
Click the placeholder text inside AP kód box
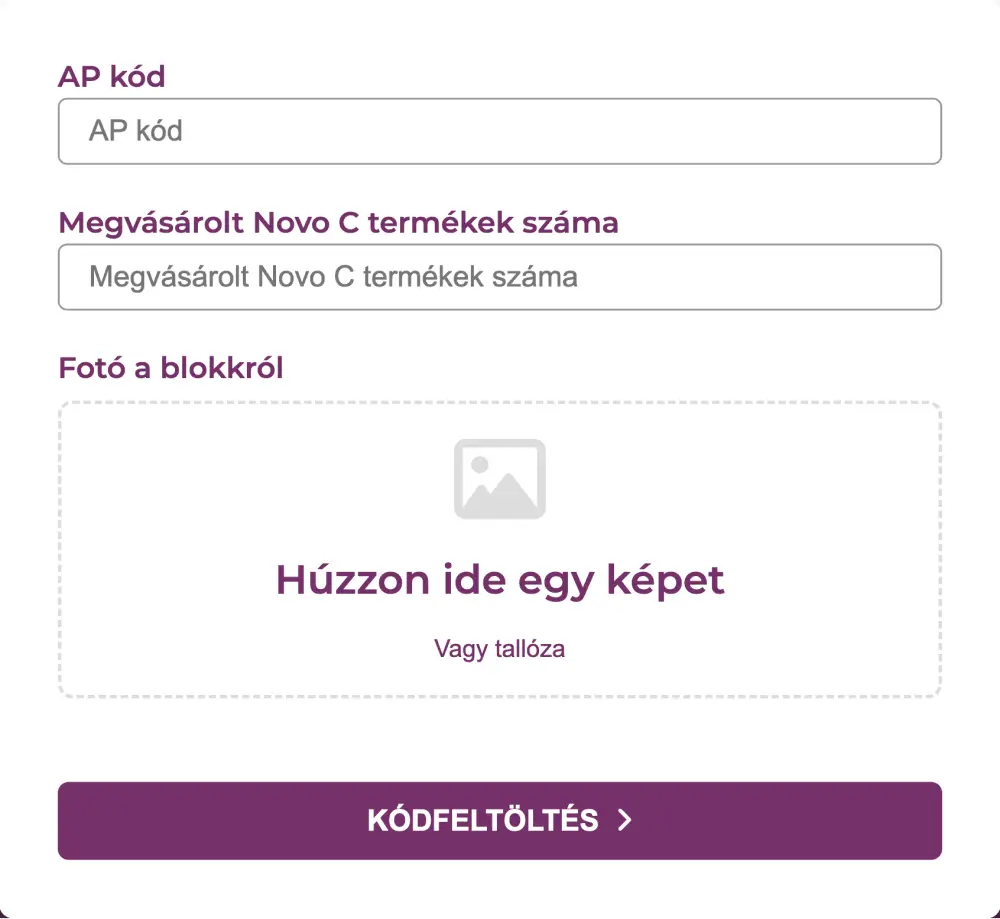136,131
